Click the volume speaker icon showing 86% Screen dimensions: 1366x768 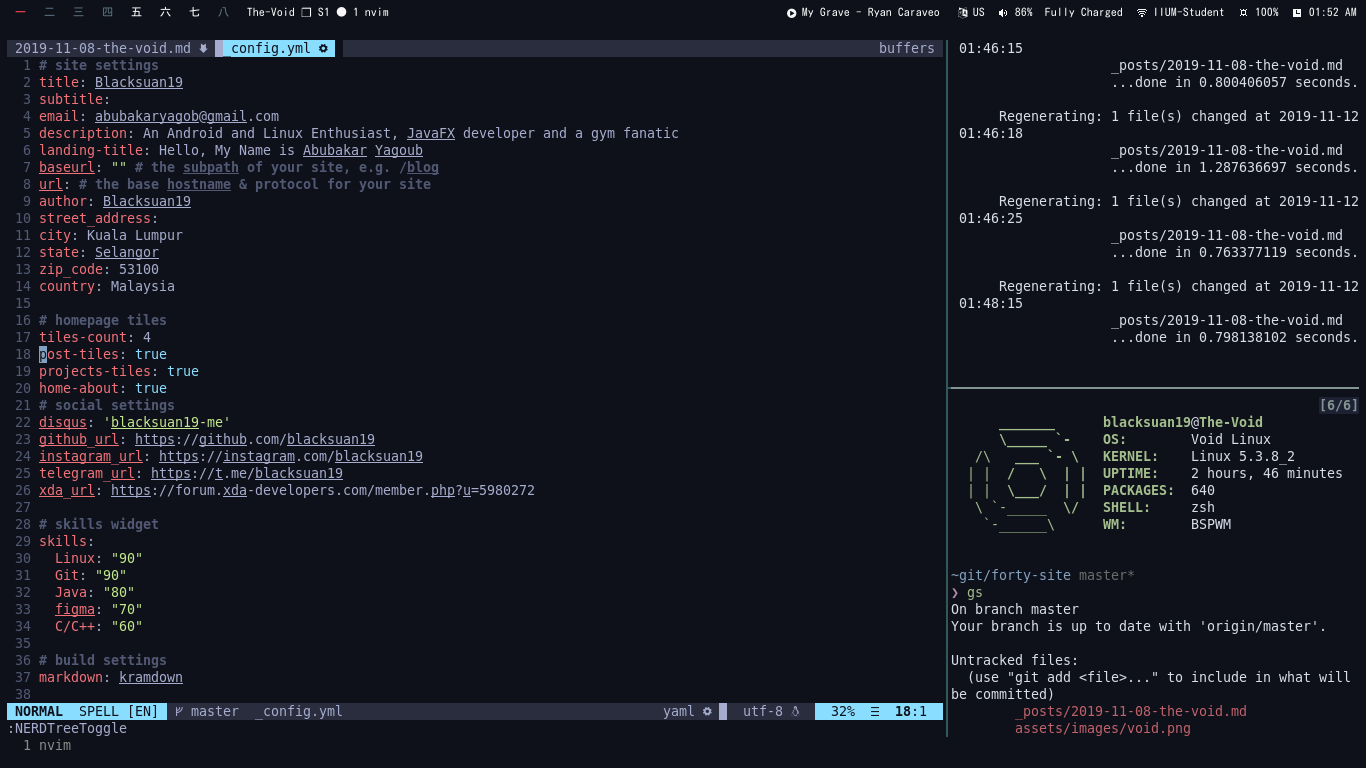1003,13
